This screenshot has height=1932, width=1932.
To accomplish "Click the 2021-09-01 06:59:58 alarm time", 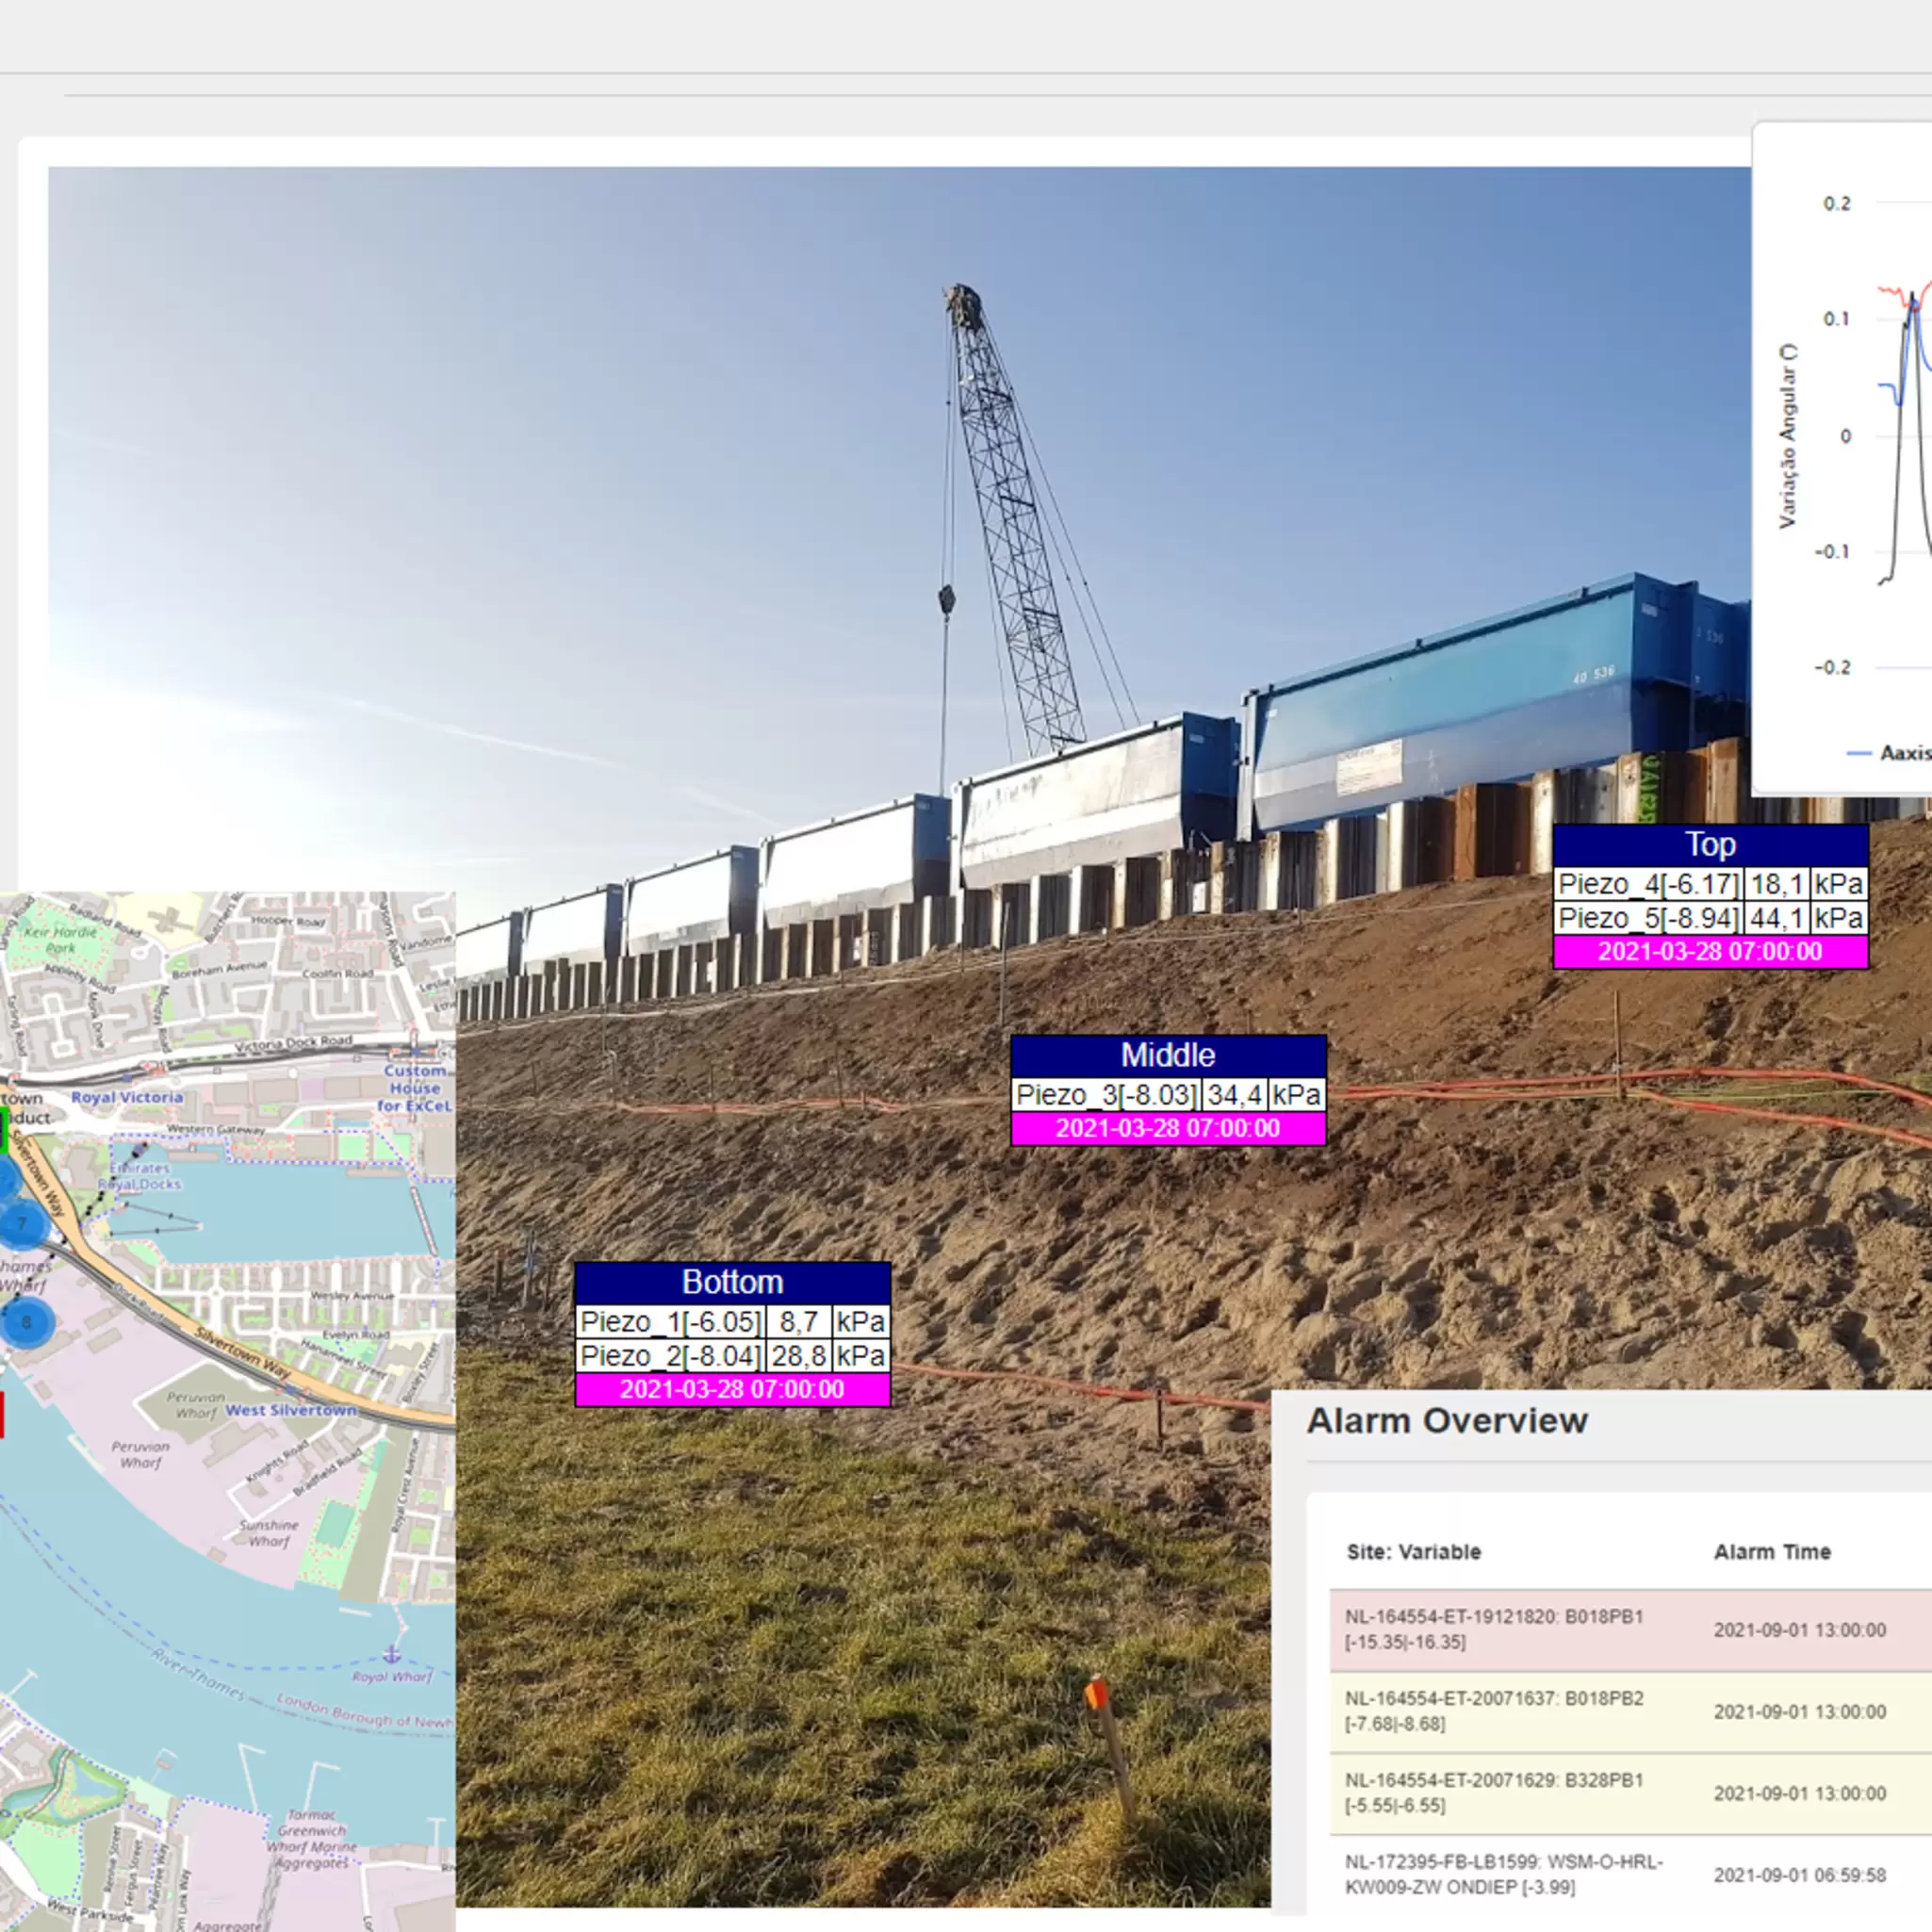I will point(1800,1876).
